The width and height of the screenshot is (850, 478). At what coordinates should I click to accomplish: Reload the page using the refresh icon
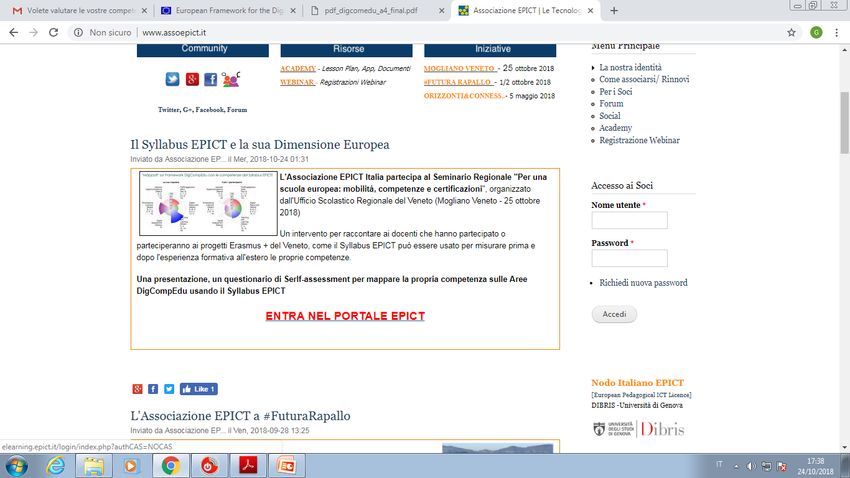point(53,32)
